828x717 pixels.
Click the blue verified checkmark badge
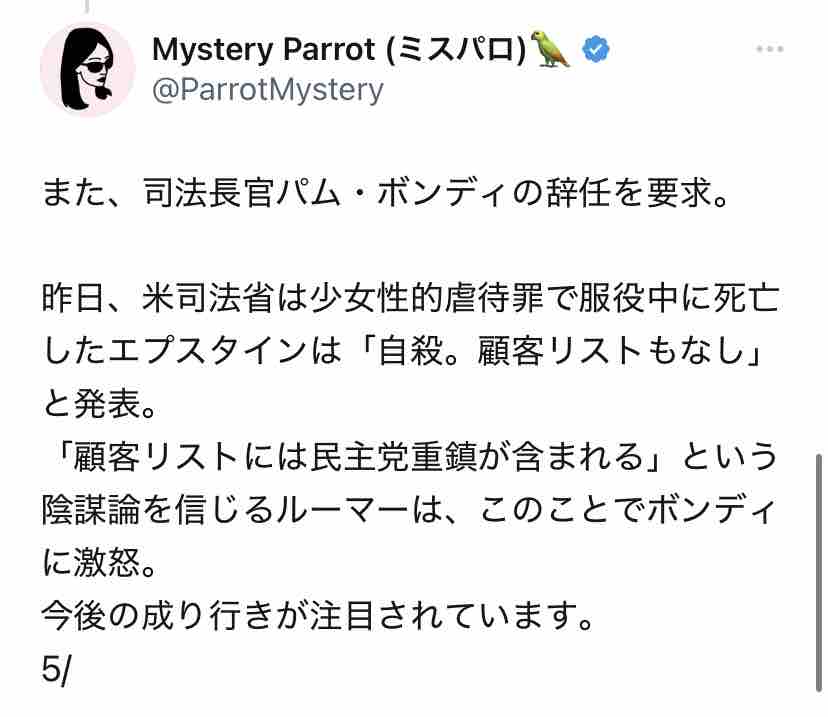coord(595,49)
